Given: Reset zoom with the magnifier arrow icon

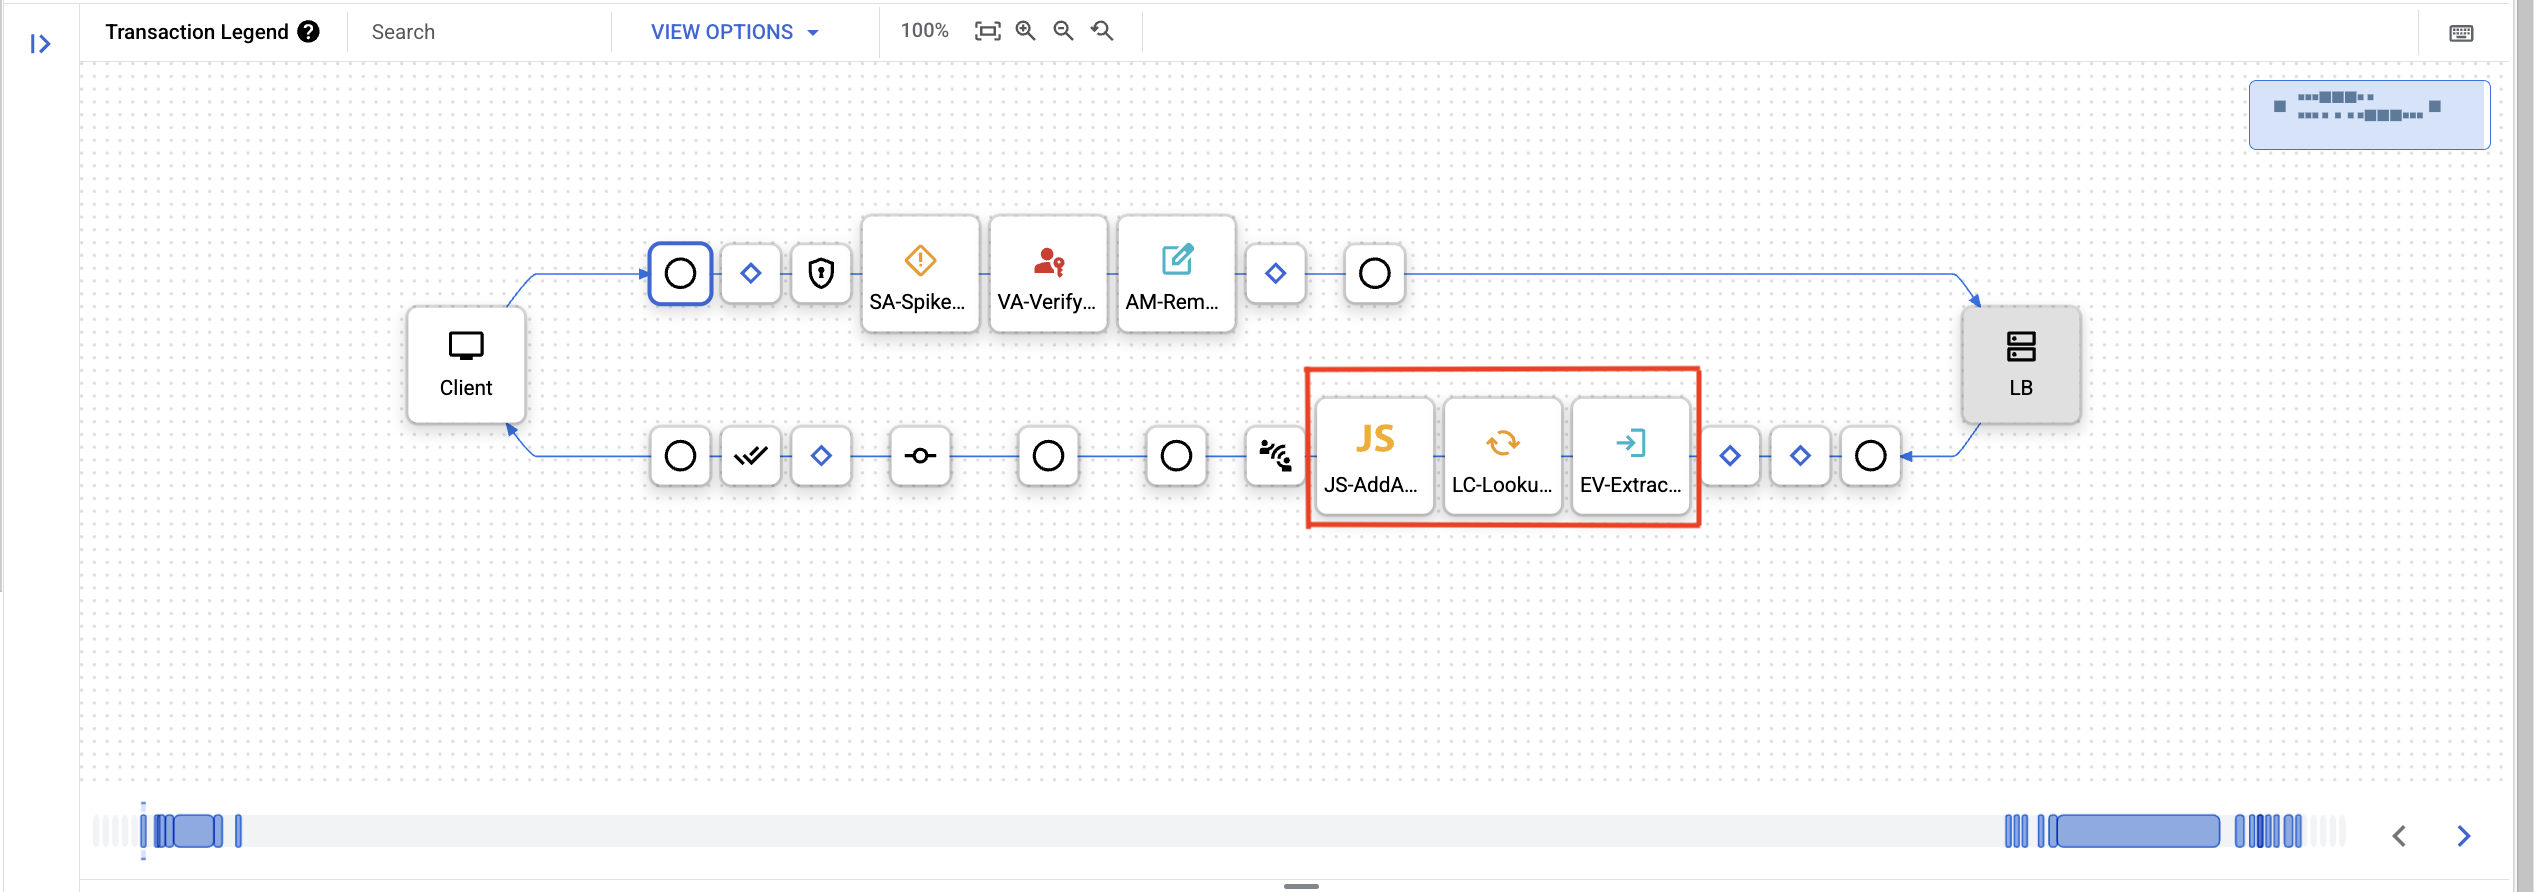Looking at the screenshot, I should click(x=1102, y=31).
